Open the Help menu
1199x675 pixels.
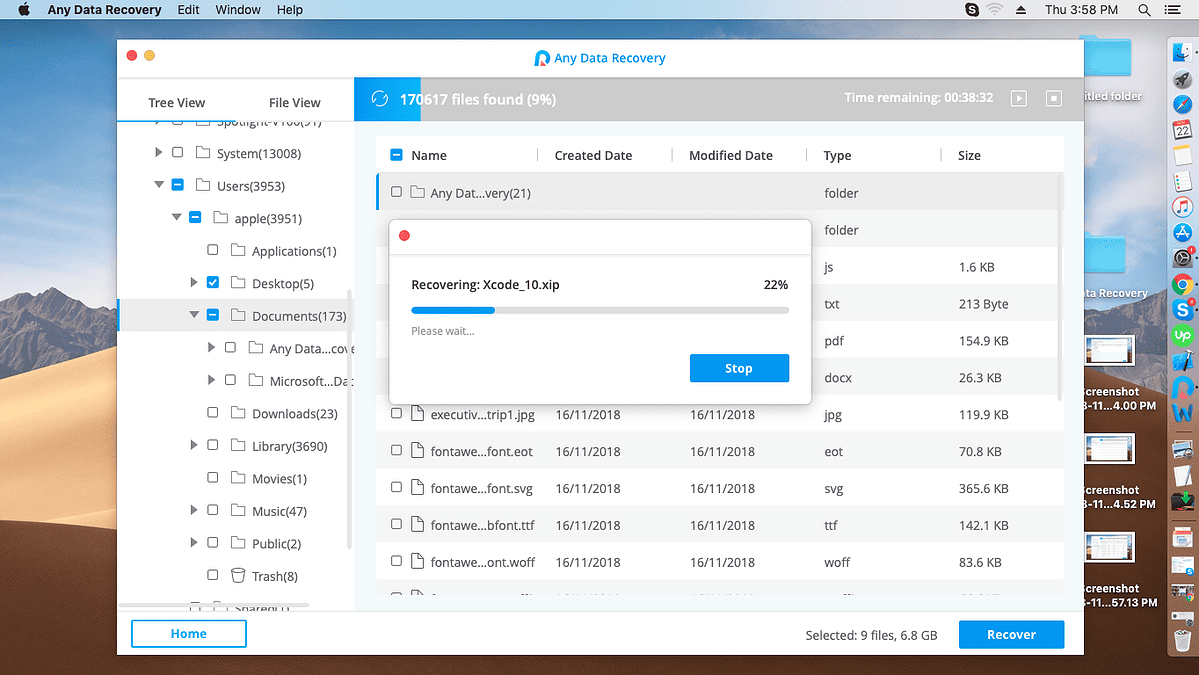290,10
